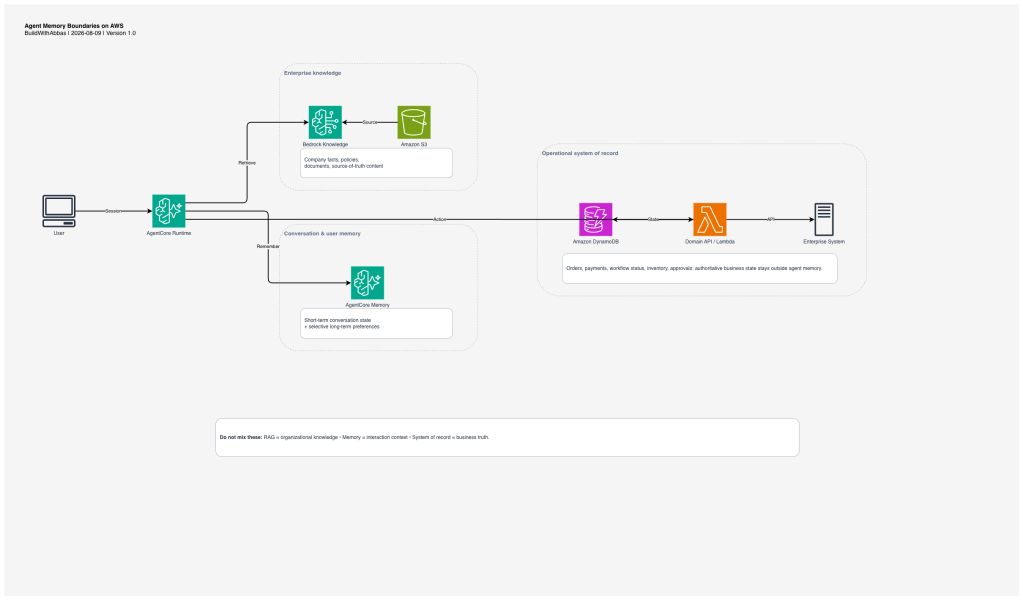This screenshot has height=600, width=1023.
Task: Select the User computer icon
Action: (59, 211)
